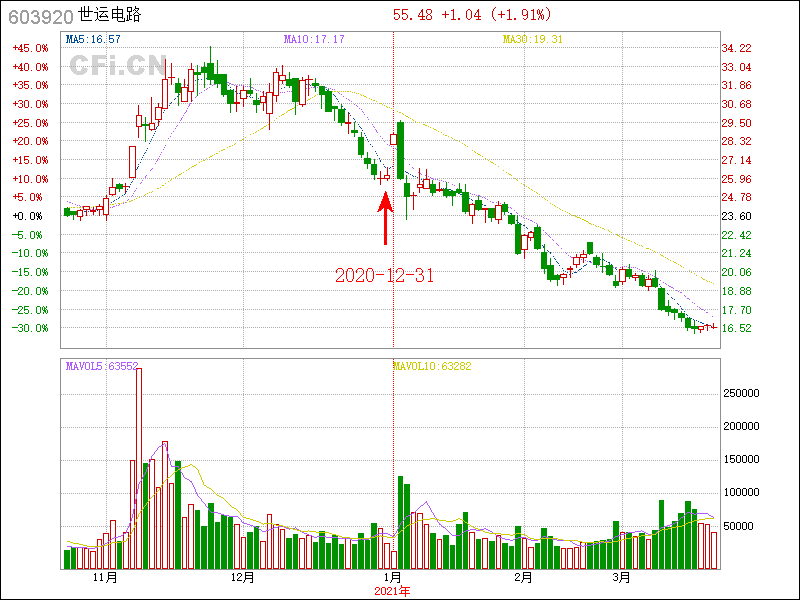Image resolution: width=800 pixels, height=600 pixels.
Task: Click the MAVOL10:63282 volume label
Action: pyautogui.click(x=431, y=366)
